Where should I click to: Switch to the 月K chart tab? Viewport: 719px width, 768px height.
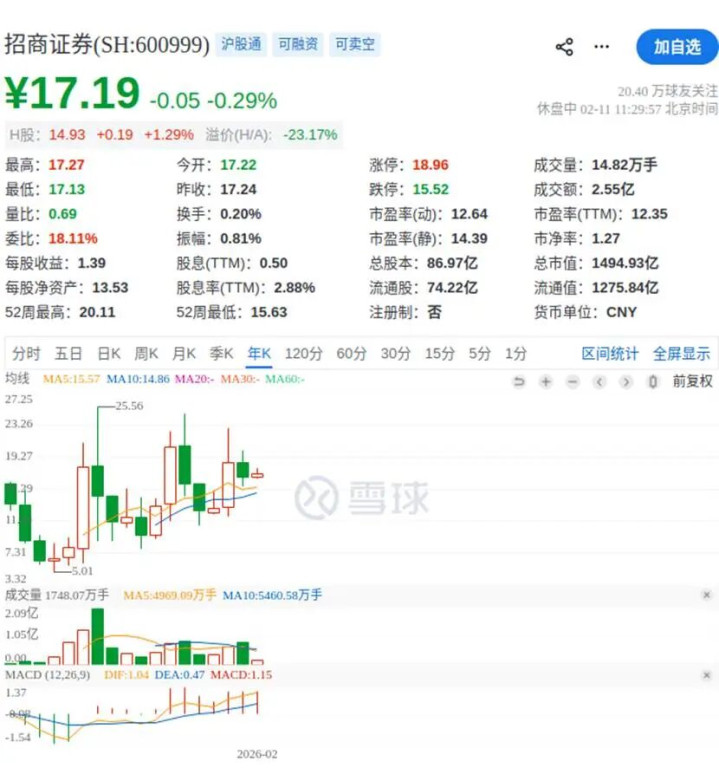click(184, 353)
